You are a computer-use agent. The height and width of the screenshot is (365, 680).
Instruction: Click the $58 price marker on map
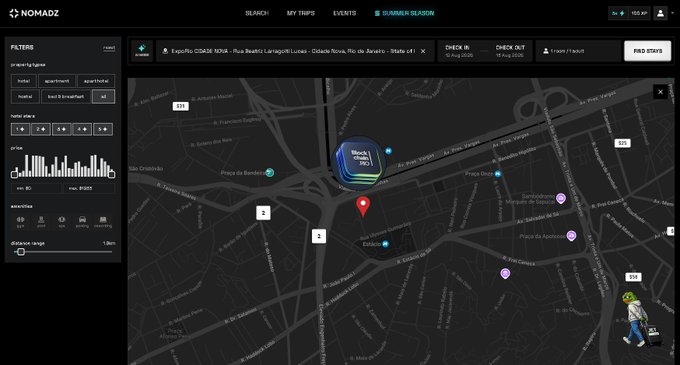point(633,277)
